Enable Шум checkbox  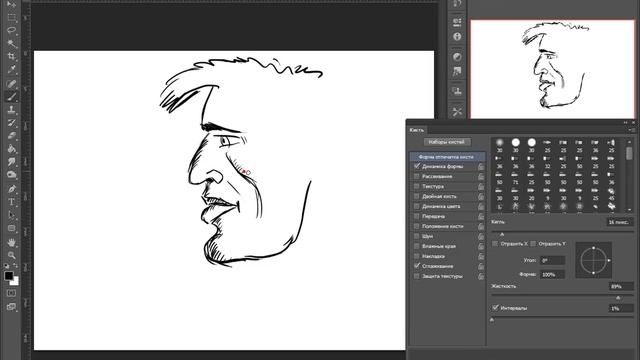pos(417,236)
